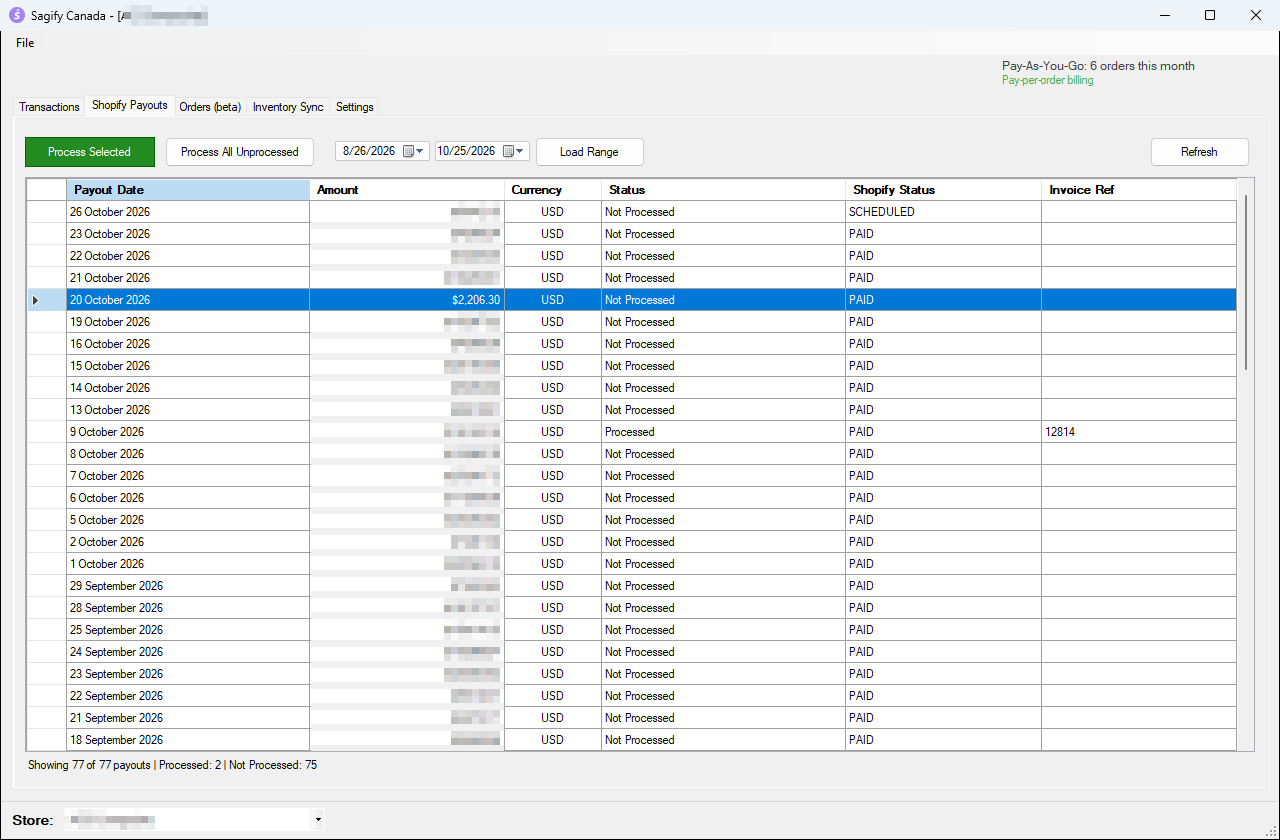Click the Pay-per-order billing link
This screenshot has height=840, width=1280.
click(x=1047, y=80)
